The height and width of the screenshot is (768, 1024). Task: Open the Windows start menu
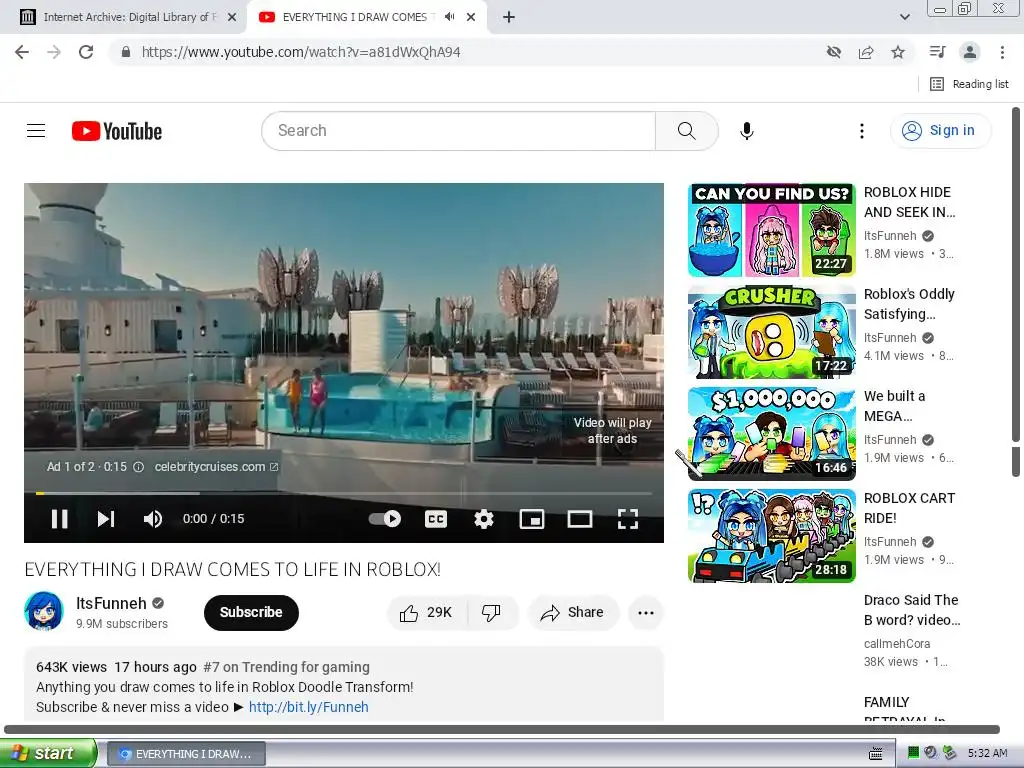pyautogui.click(x=48, y=753)
